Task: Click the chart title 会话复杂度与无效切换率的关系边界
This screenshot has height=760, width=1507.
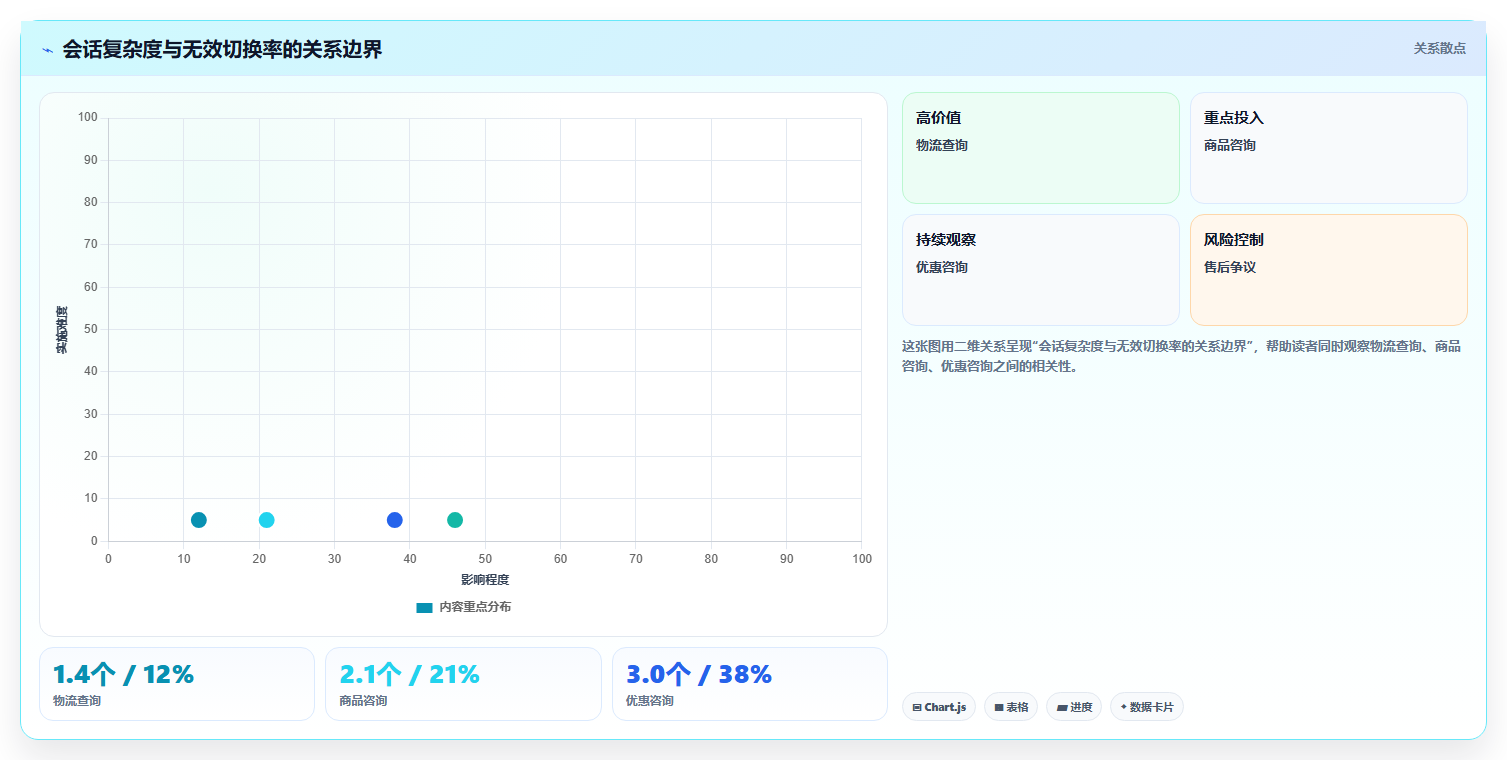Action: [222, 49]
